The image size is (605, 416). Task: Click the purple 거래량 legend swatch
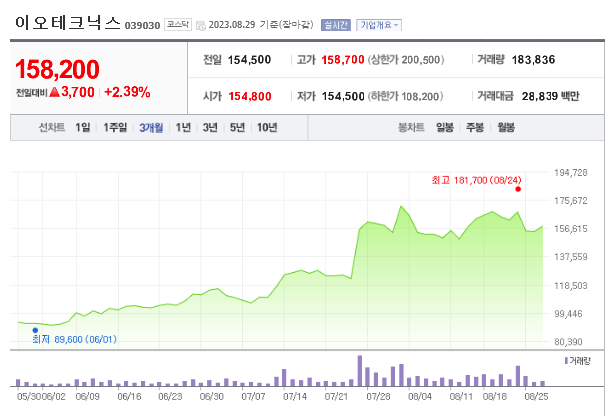click(x=566, y=361)
